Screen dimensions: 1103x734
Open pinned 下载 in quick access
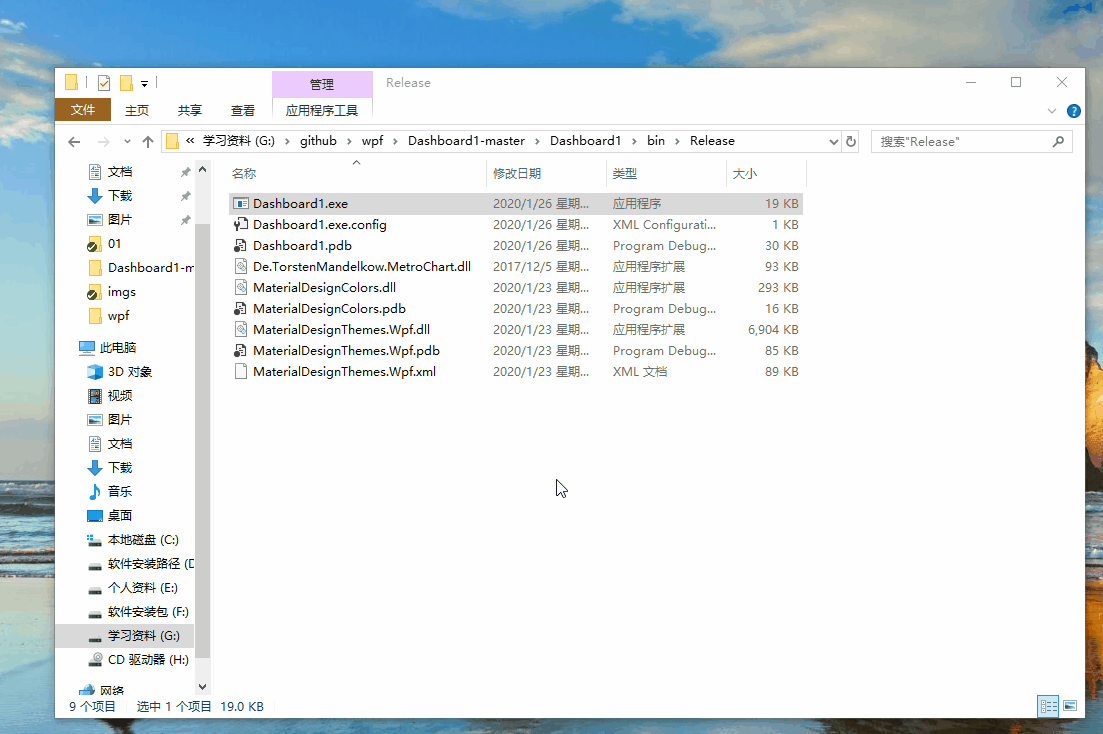point(120,196)
